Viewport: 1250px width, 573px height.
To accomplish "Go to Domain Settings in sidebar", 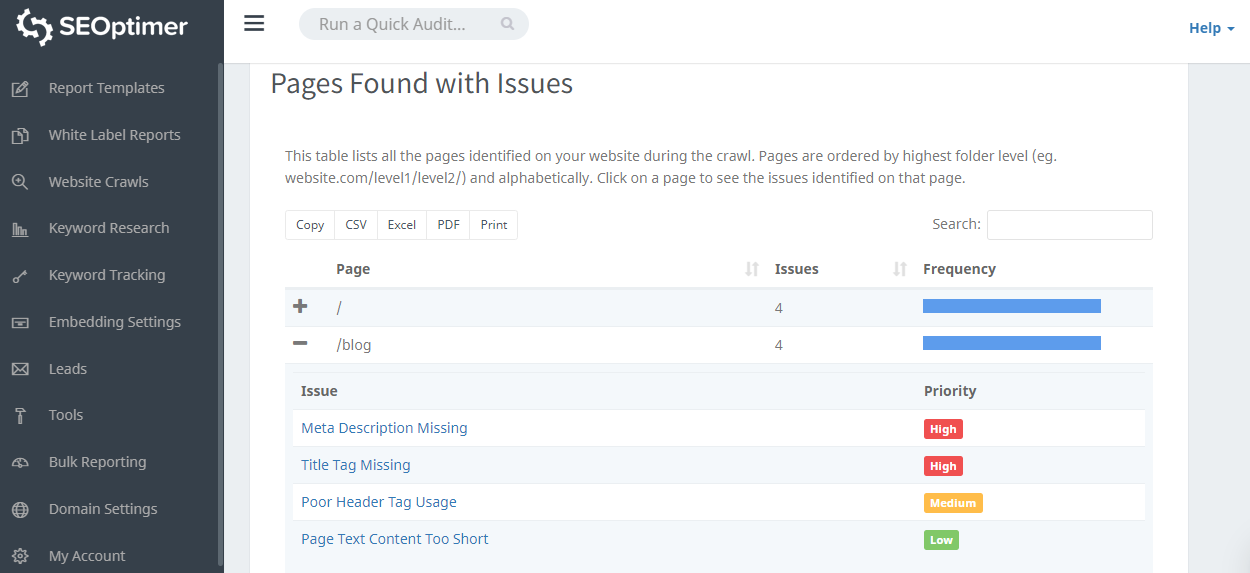I will pos(103,509).
